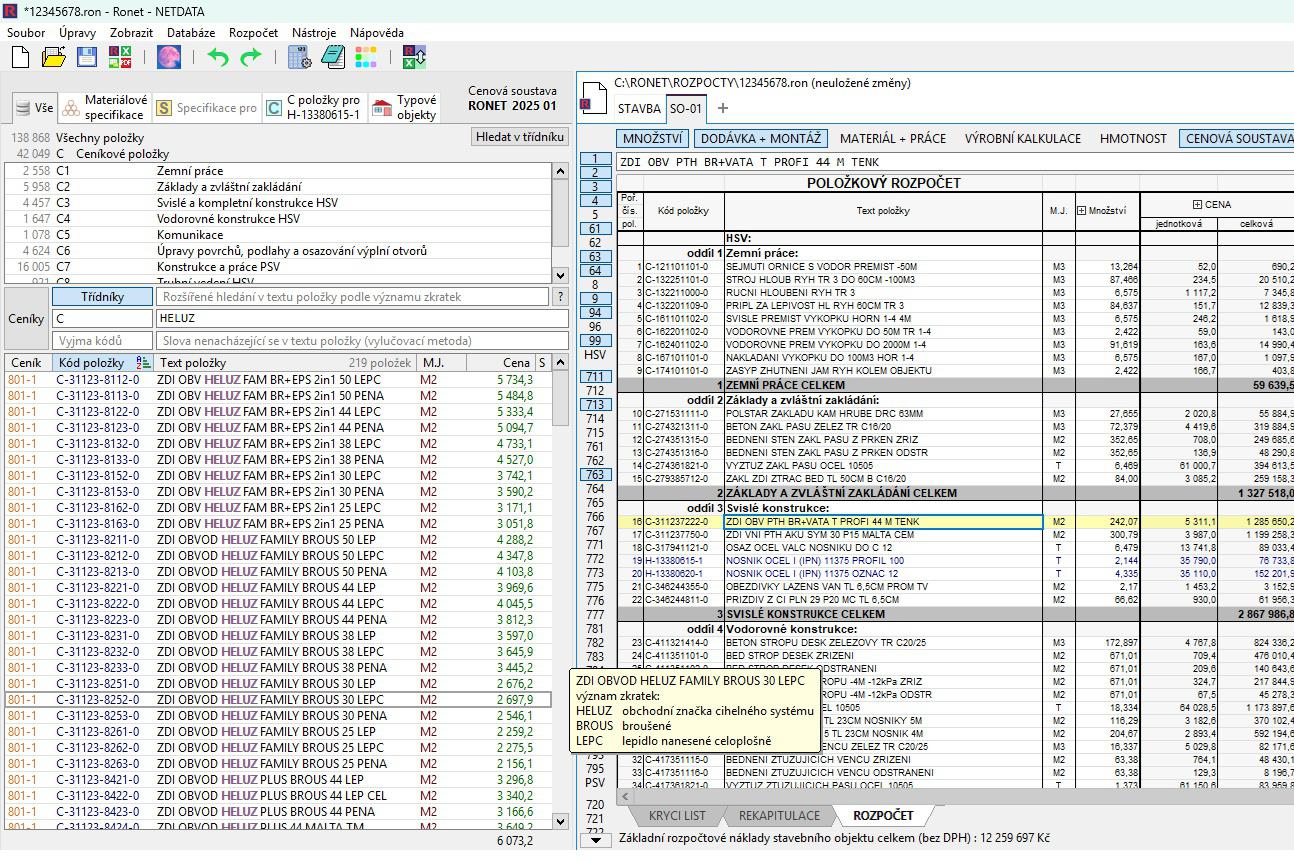Export to Excel/PDF using the RX PDF icon
Viewport: 1294px width, 862px height.
tap(120, 57)
